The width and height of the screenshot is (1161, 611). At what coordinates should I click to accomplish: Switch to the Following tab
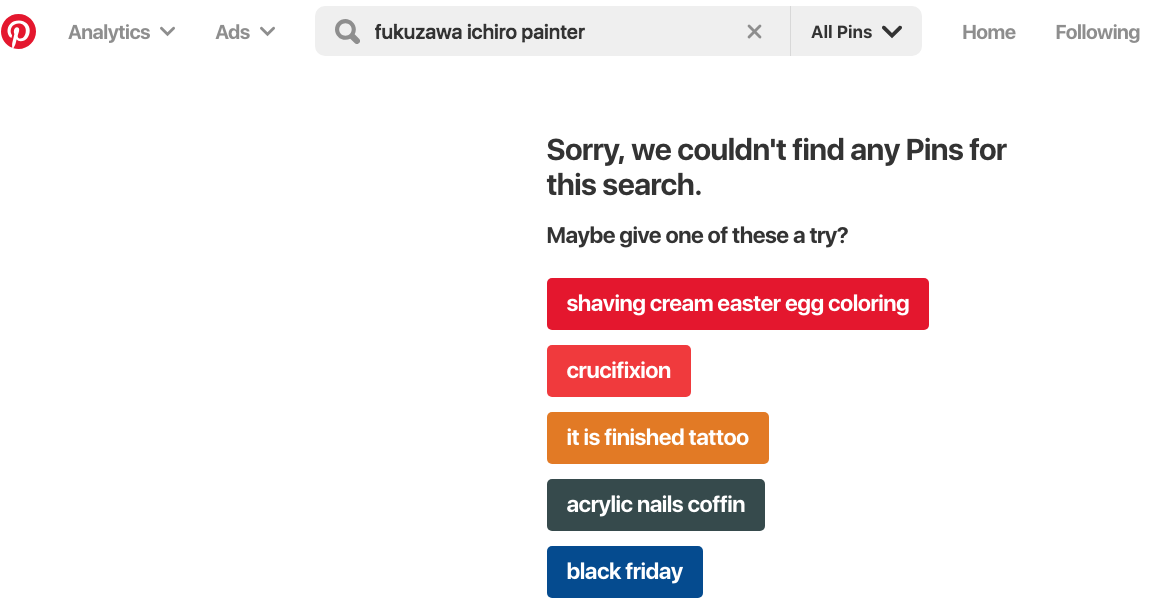pyautogui.click(x=1097, y=32)
